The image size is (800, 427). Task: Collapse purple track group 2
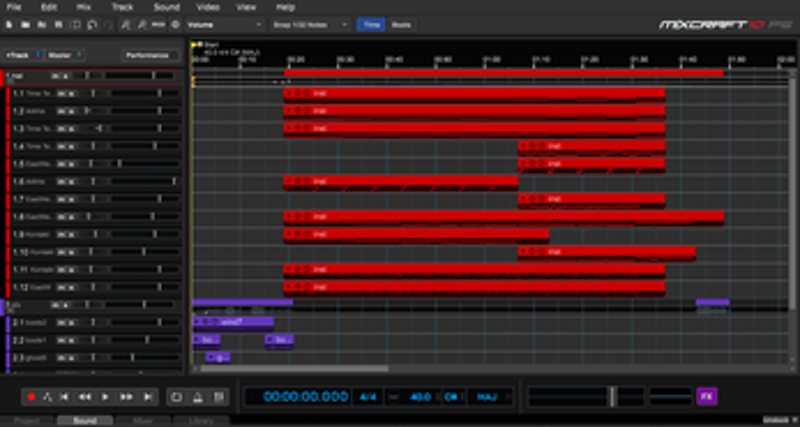tap(9, 310)
